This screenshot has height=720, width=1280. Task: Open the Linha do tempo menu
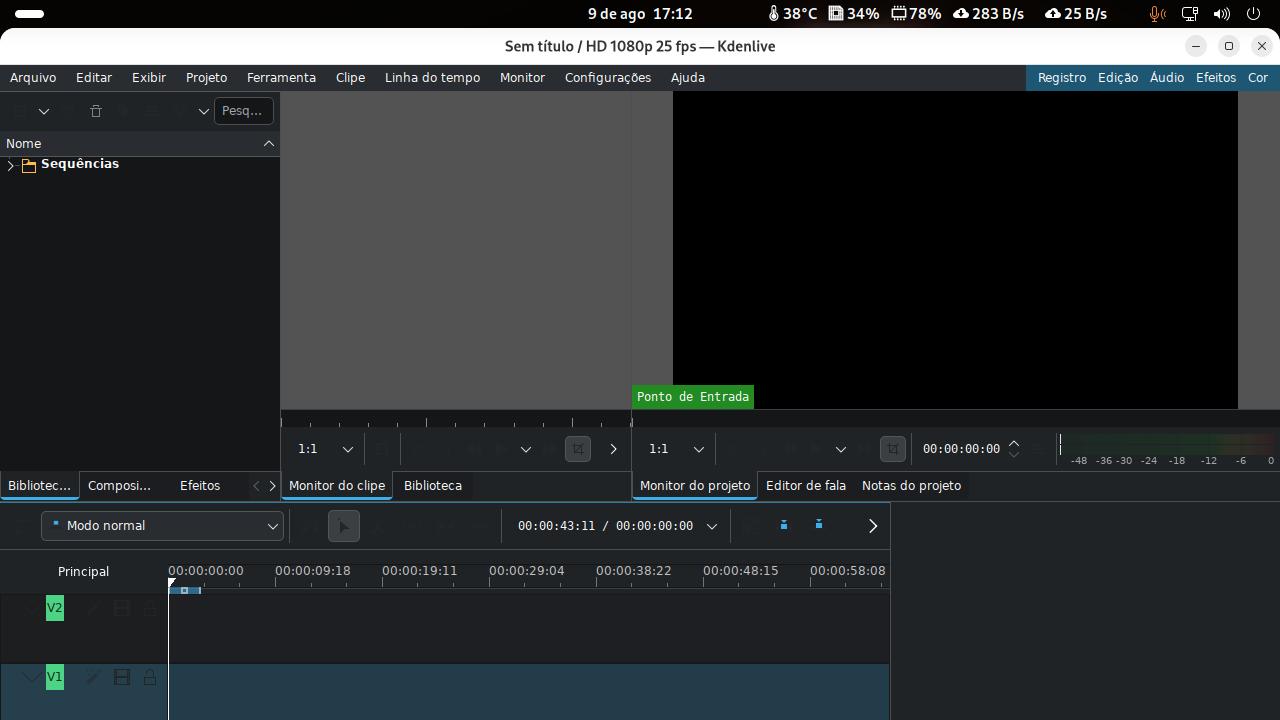click(432, 77)
